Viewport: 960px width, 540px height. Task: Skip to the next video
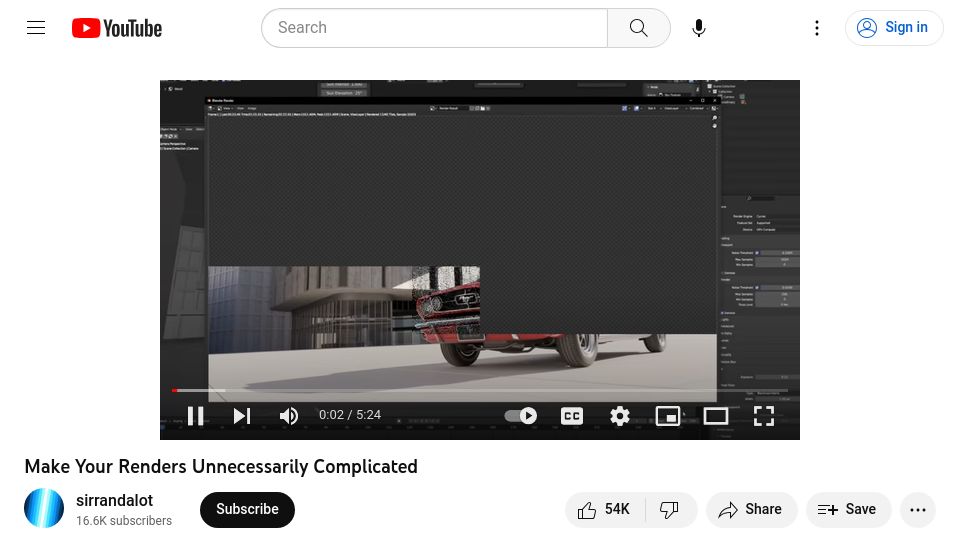pyautogui.click(x=242, y=416)
